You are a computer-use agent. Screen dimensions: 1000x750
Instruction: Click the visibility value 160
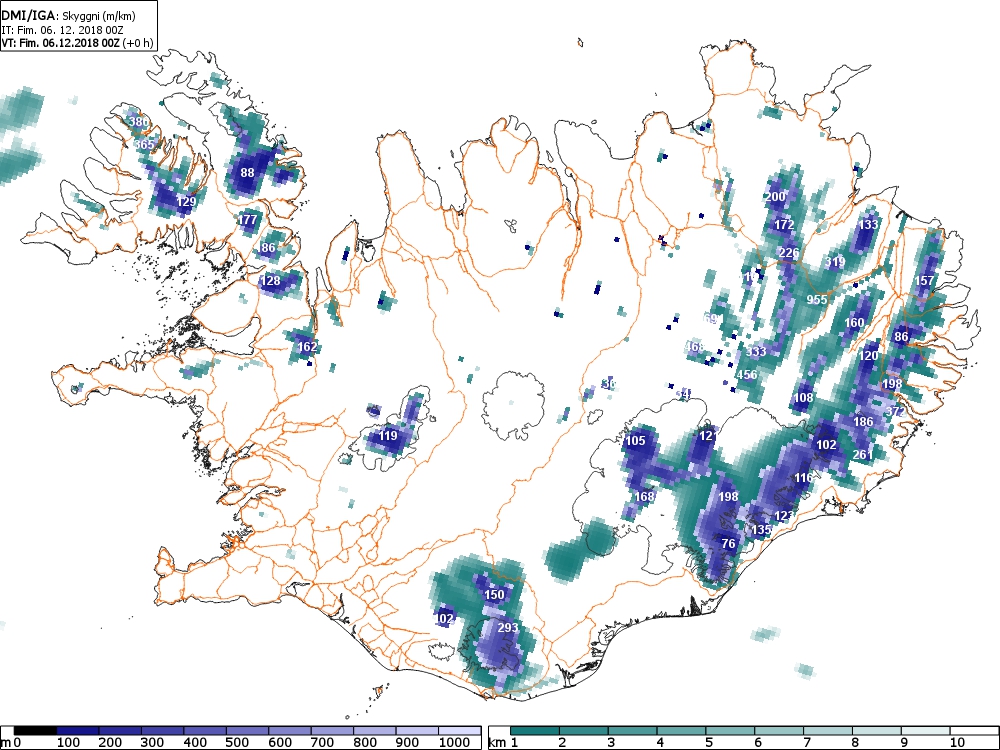coord(854,323)
